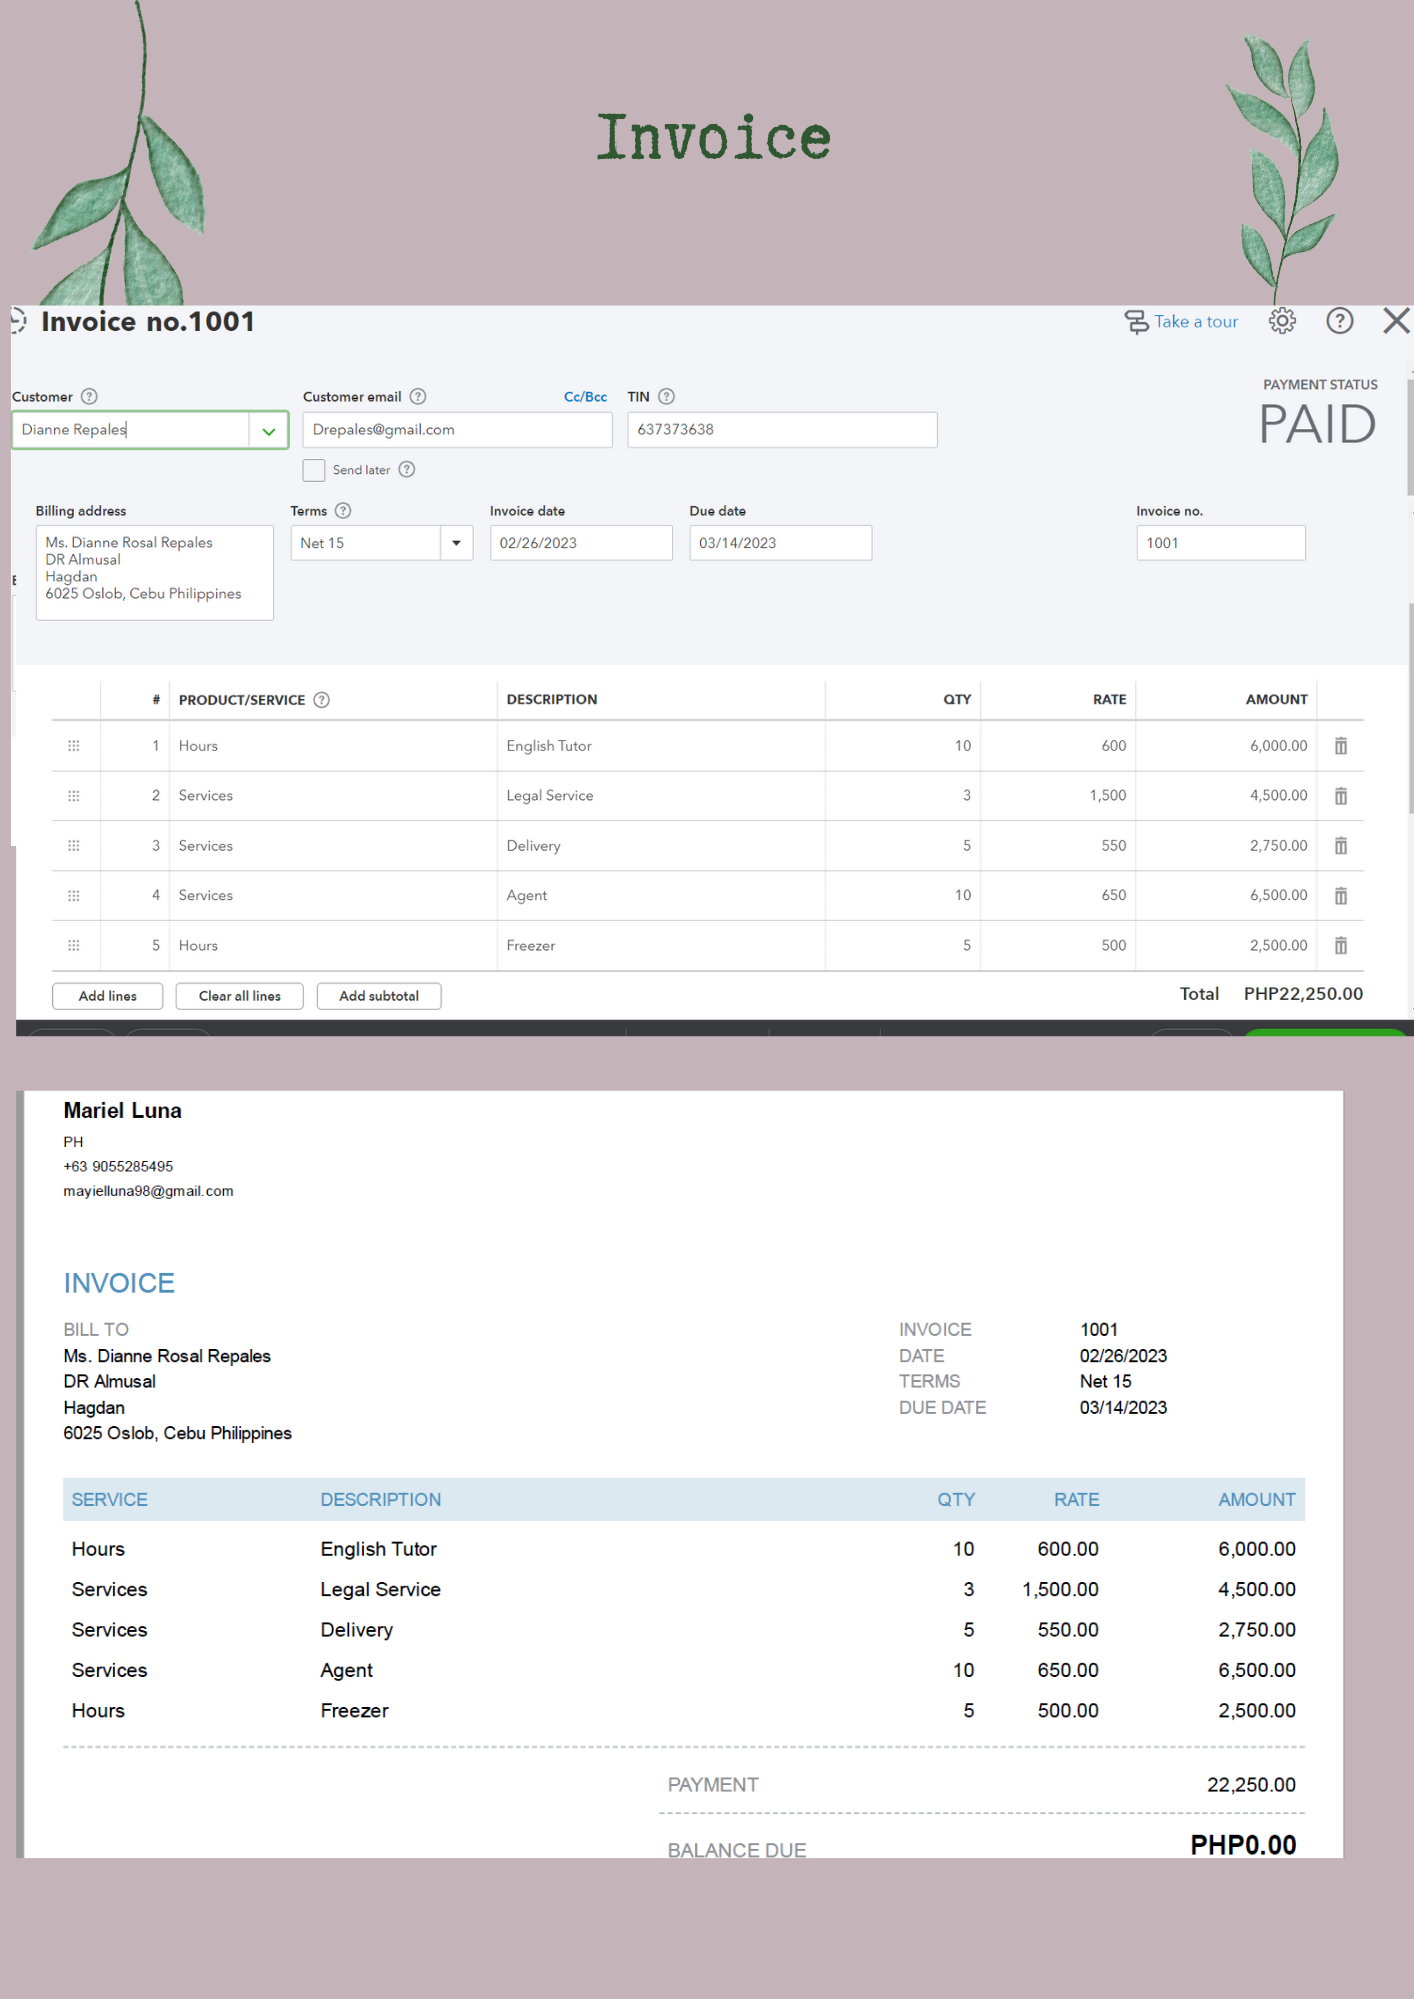This screenshot has height=1999, width=1414.
Task: Click the amount 6,000.00 in line 1
Action: (1278, 746)
